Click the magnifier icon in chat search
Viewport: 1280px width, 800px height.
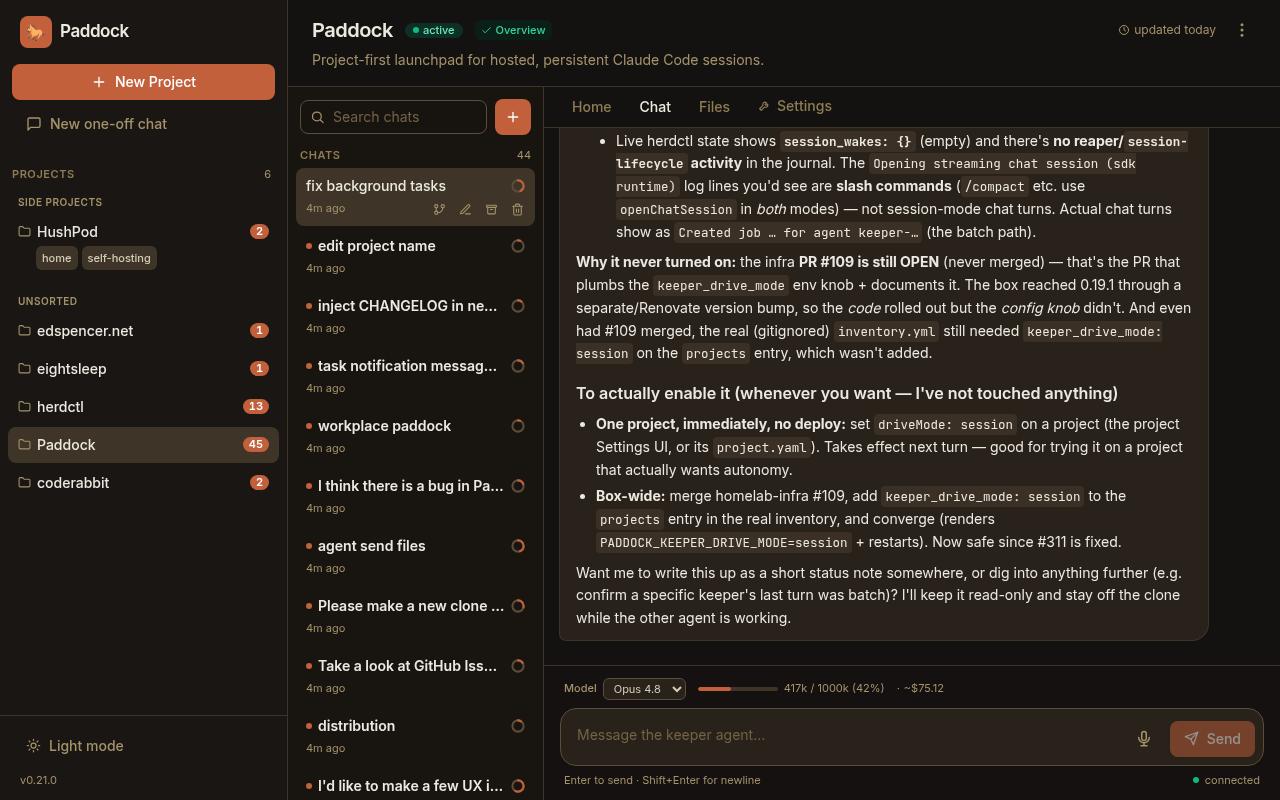point(318,117)
